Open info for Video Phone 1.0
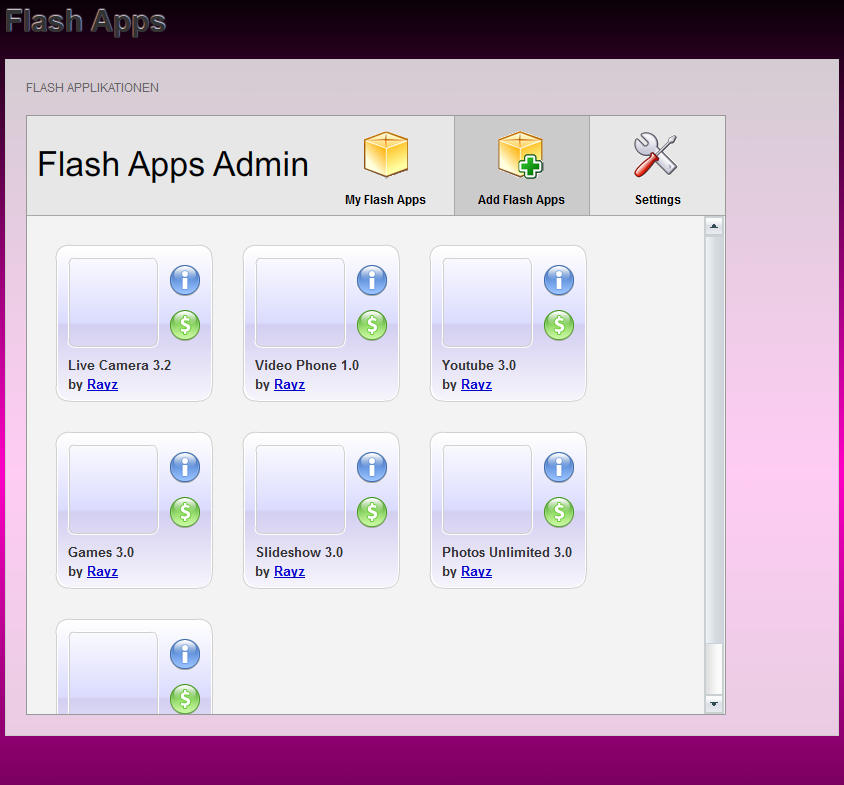Screen dimensions: 844x785 point(372,280)
